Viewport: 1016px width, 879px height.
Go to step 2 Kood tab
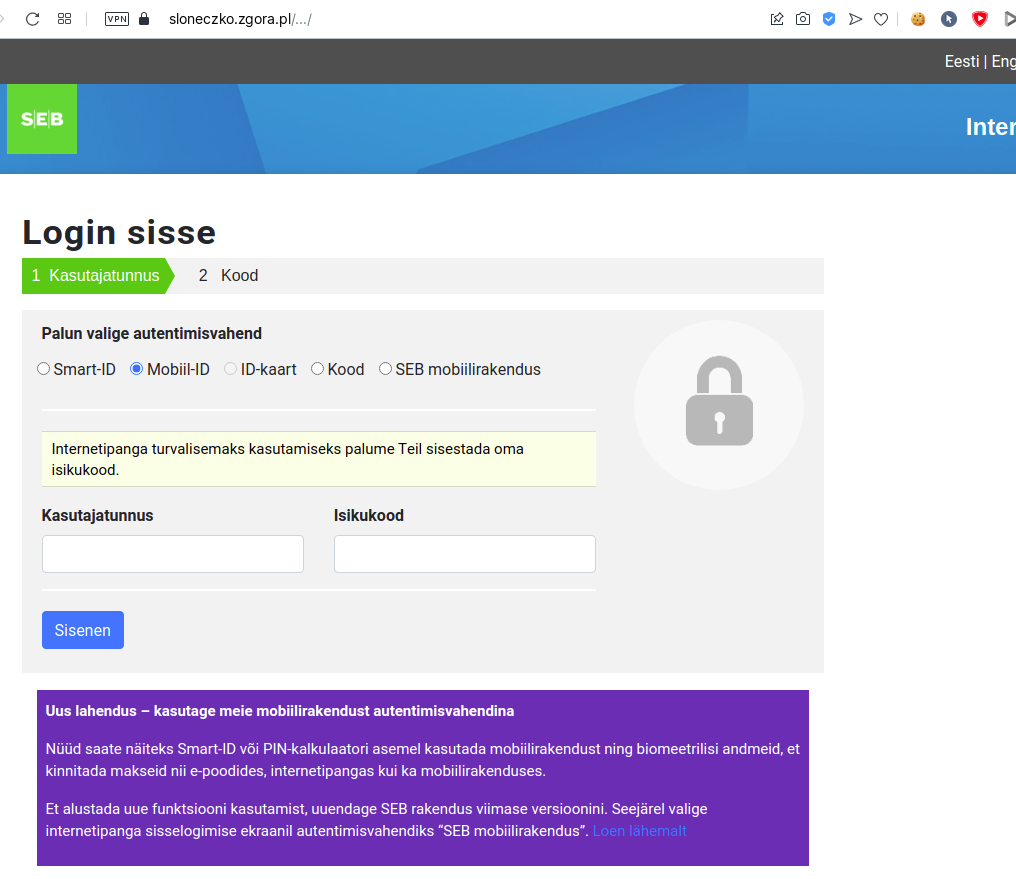click(228, 276)
